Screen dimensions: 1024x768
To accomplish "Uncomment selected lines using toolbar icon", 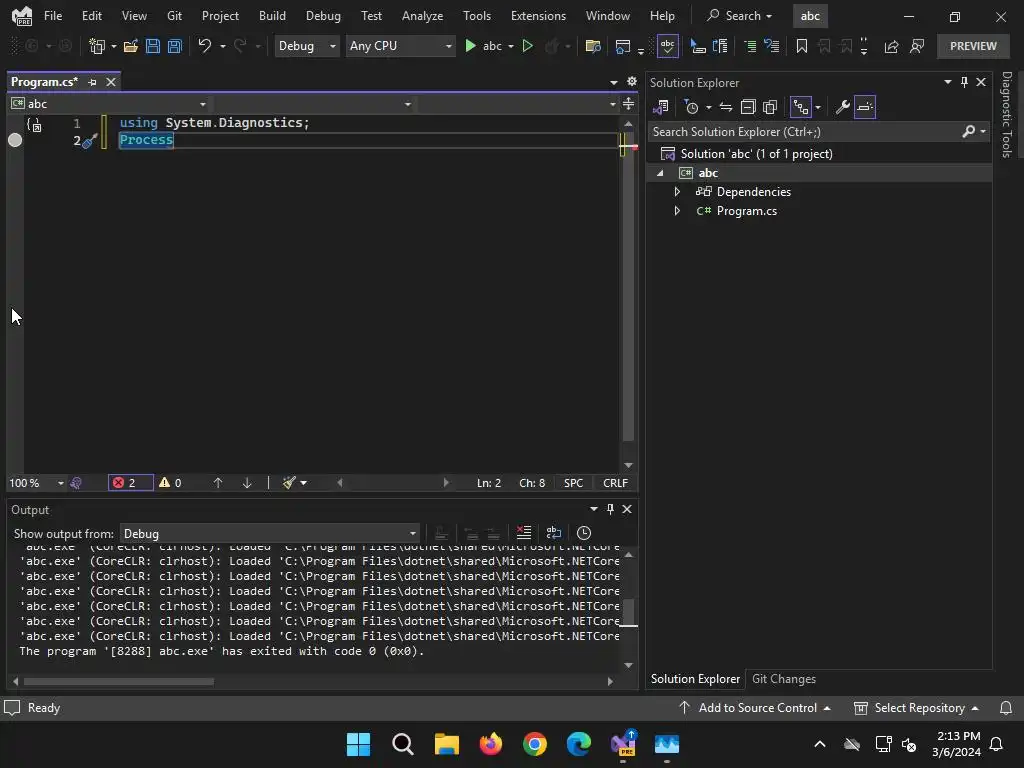I will click(x=772, y=46).
